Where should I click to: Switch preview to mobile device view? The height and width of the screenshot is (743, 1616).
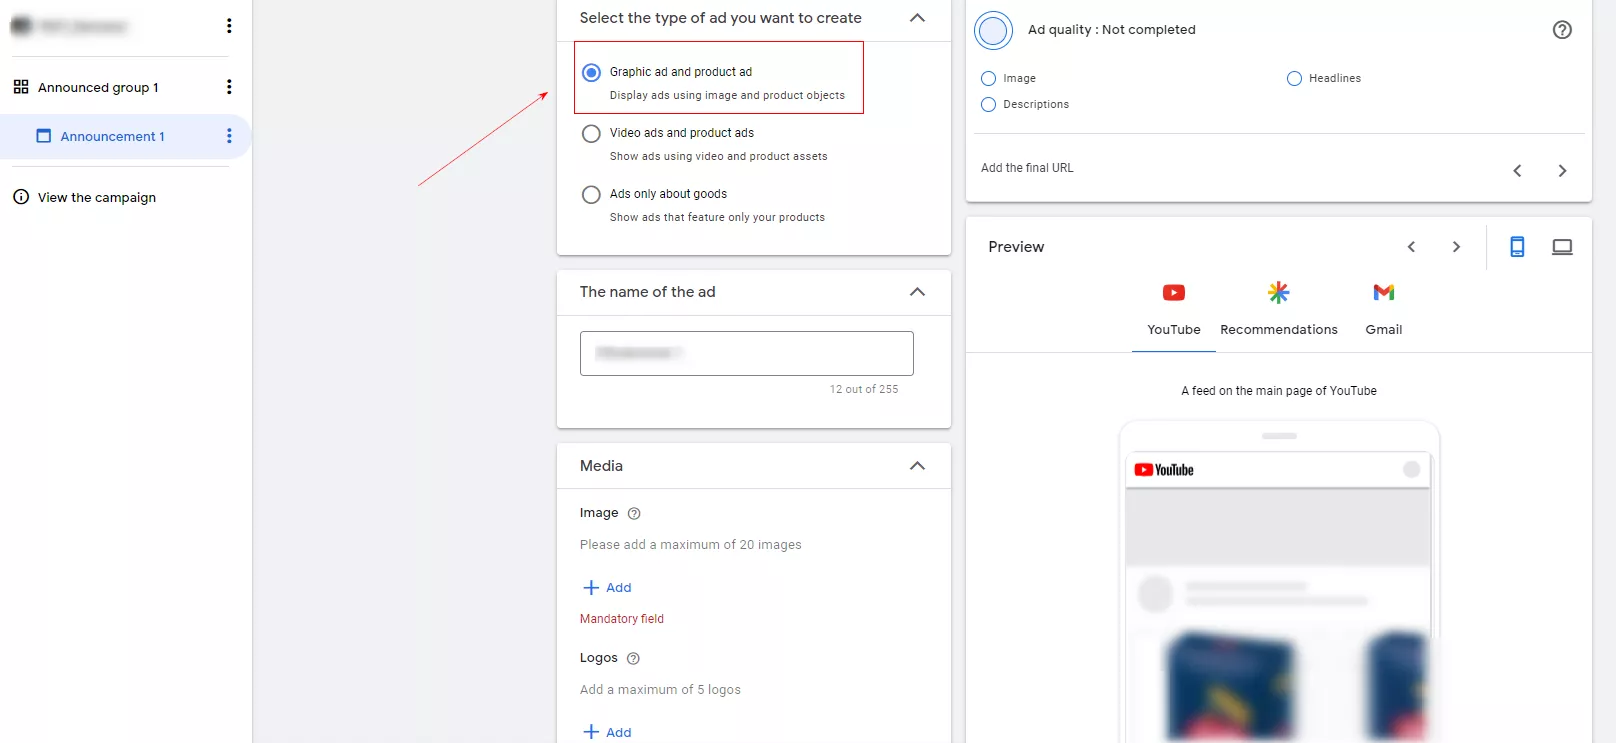[1517, 247]
